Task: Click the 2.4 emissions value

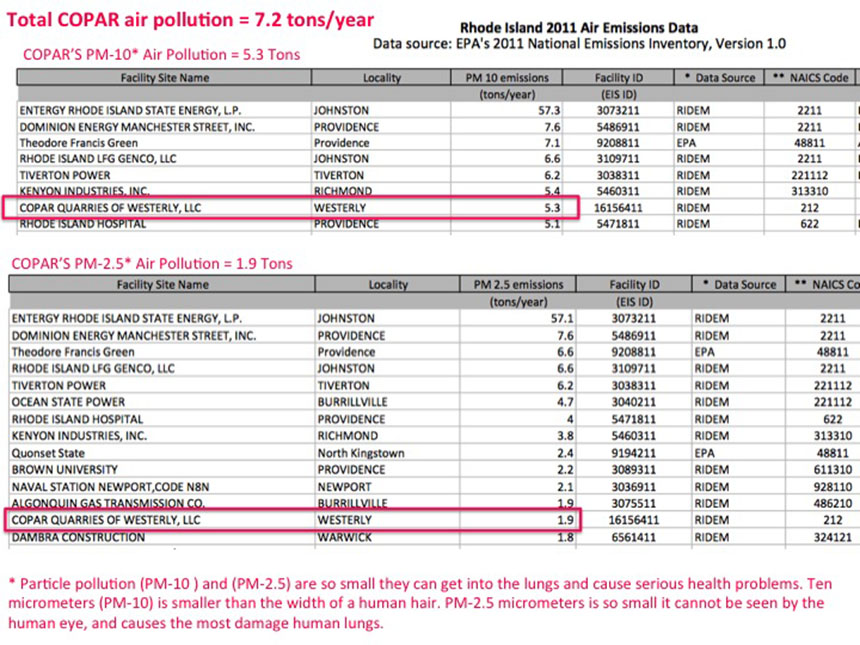Action: pos(565,453)
